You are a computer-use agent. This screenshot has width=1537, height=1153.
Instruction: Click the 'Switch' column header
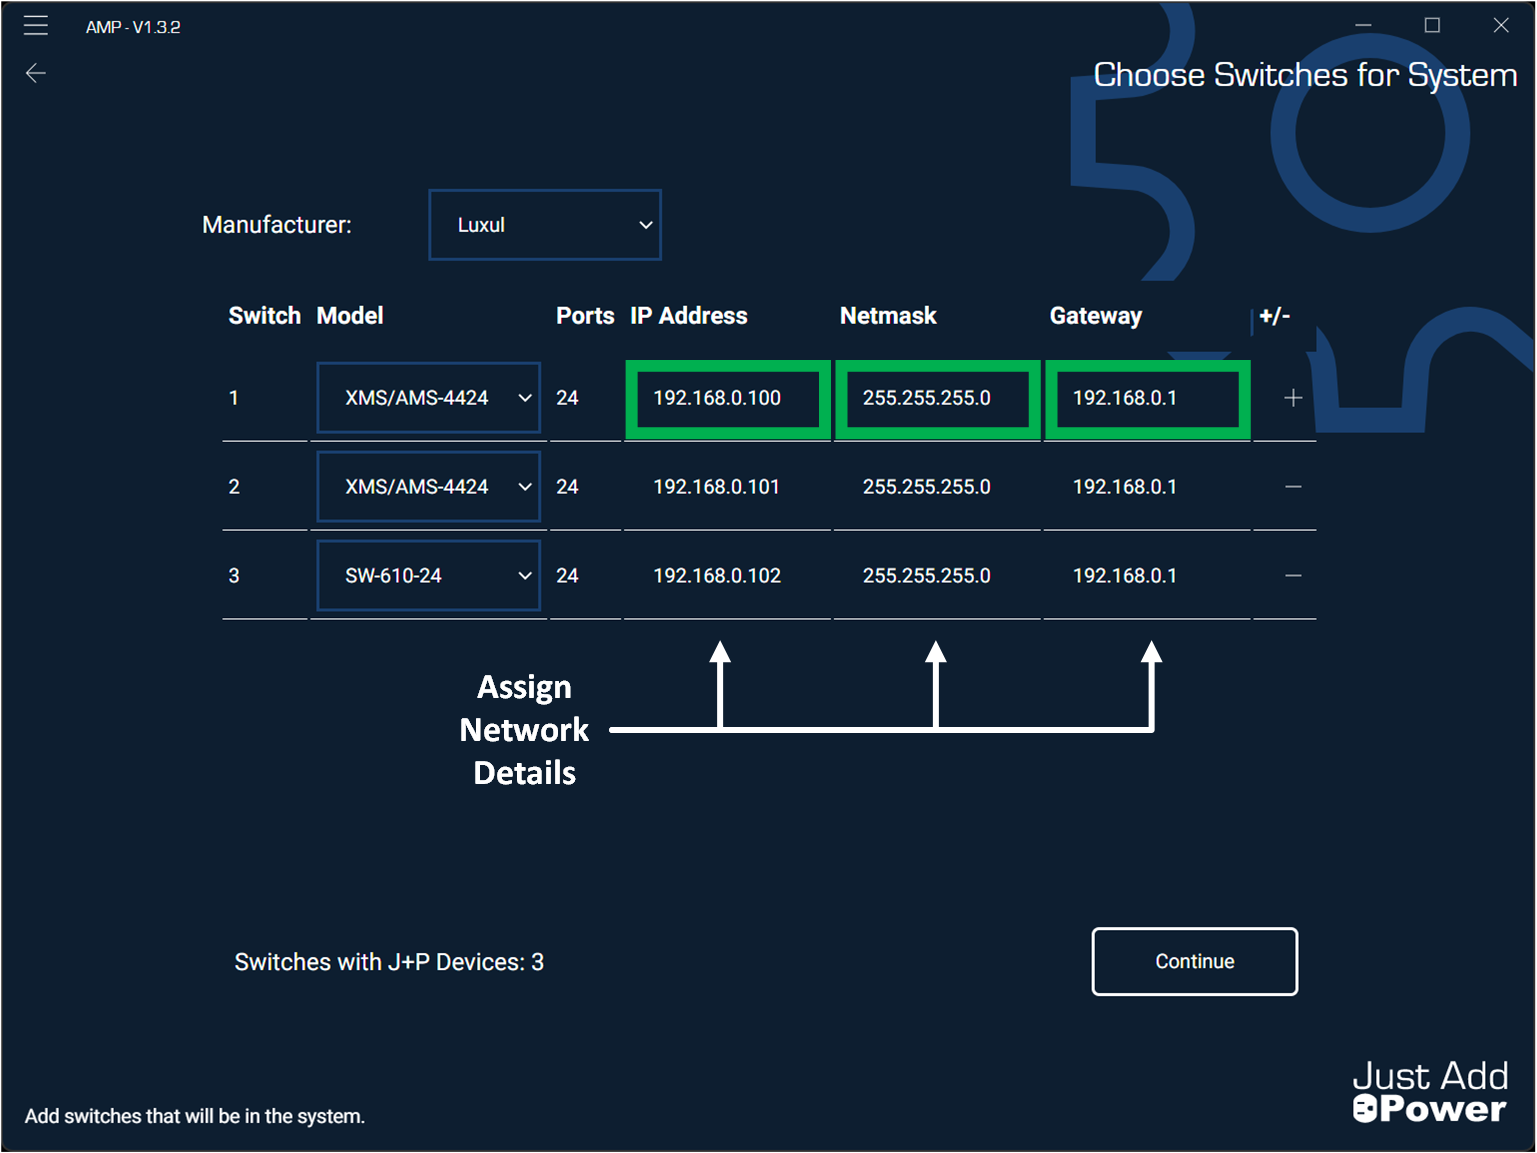(265, 316)
